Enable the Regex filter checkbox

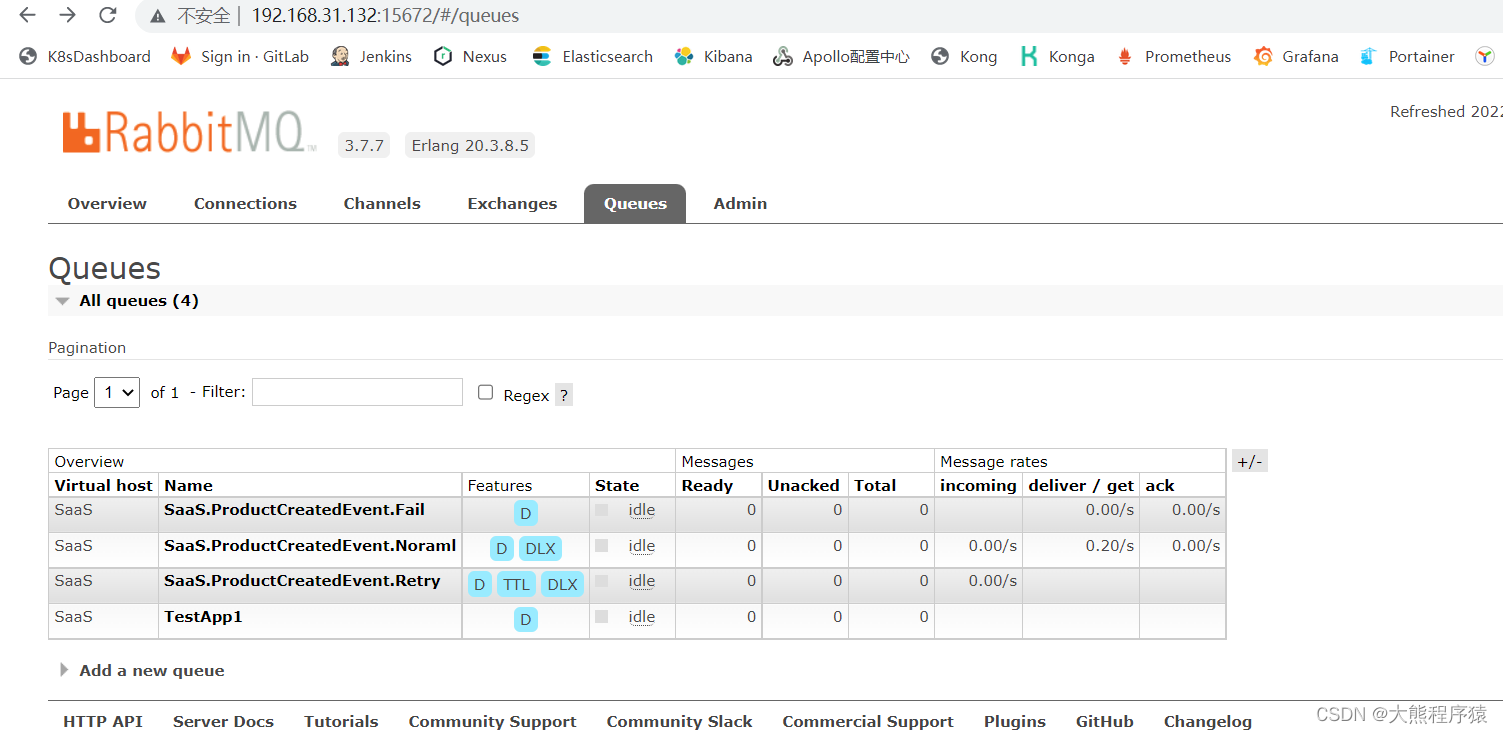(485, 391)
